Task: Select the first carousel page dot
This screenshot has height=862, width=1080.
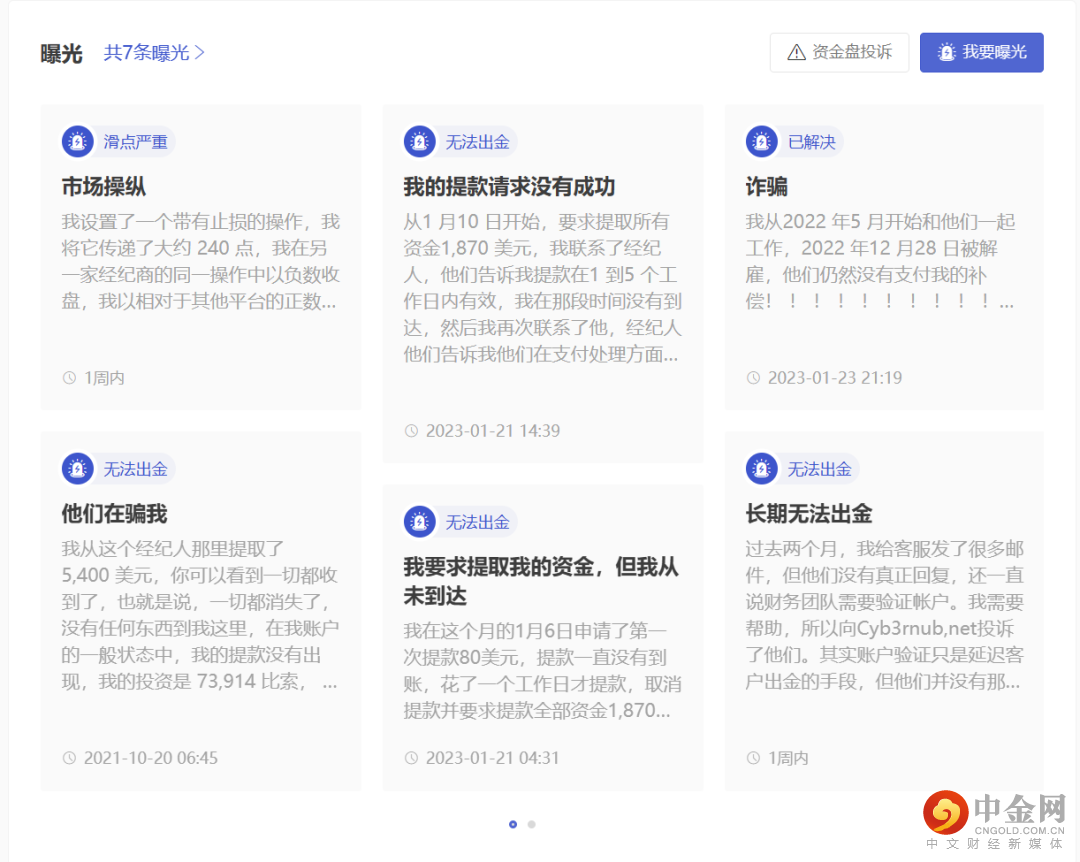Action: [x=512, y=824]
